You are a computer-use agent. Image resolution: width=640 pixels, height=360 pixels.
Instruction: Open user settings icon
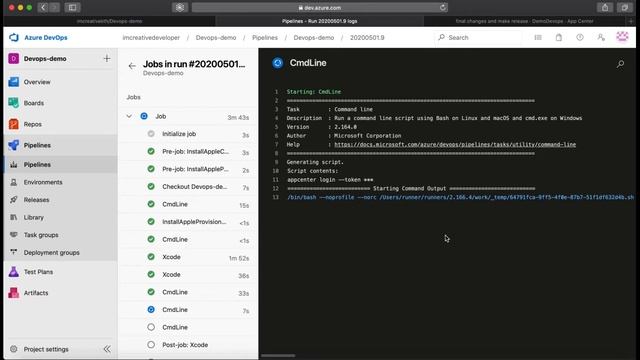[601, 38]
